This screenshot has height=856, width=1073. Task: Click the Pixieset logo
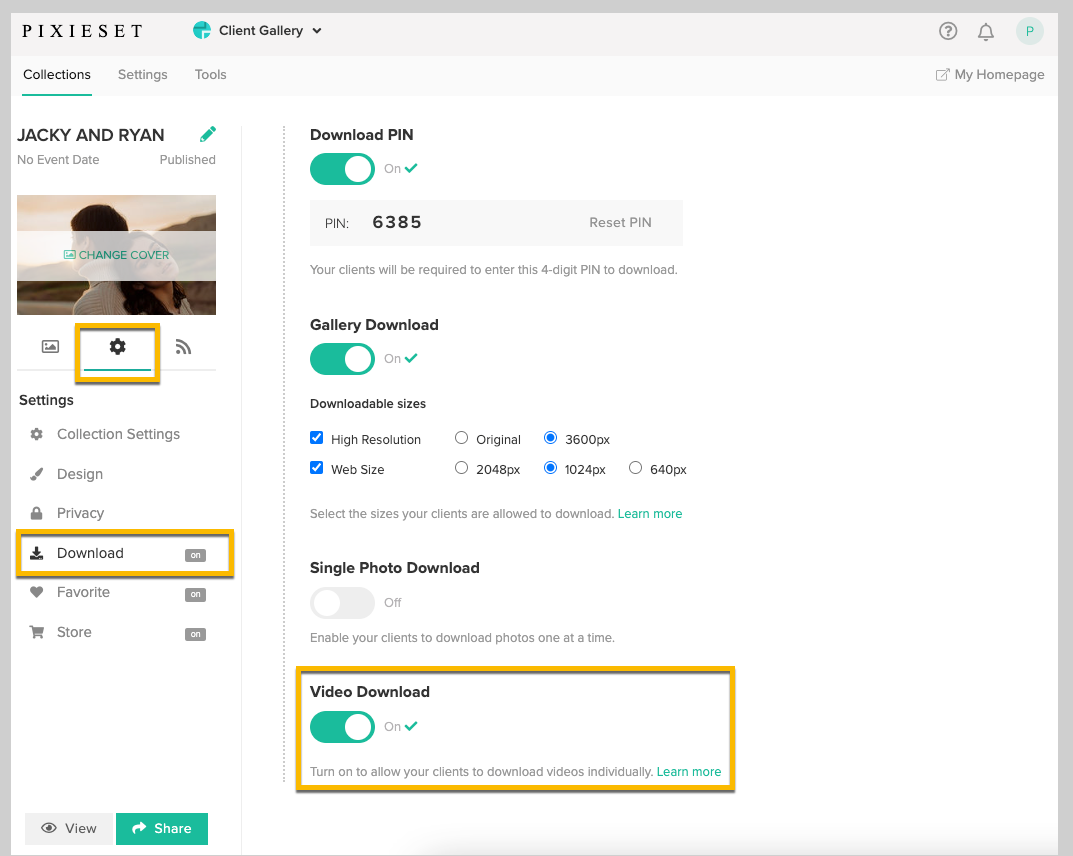pos(82,31)
